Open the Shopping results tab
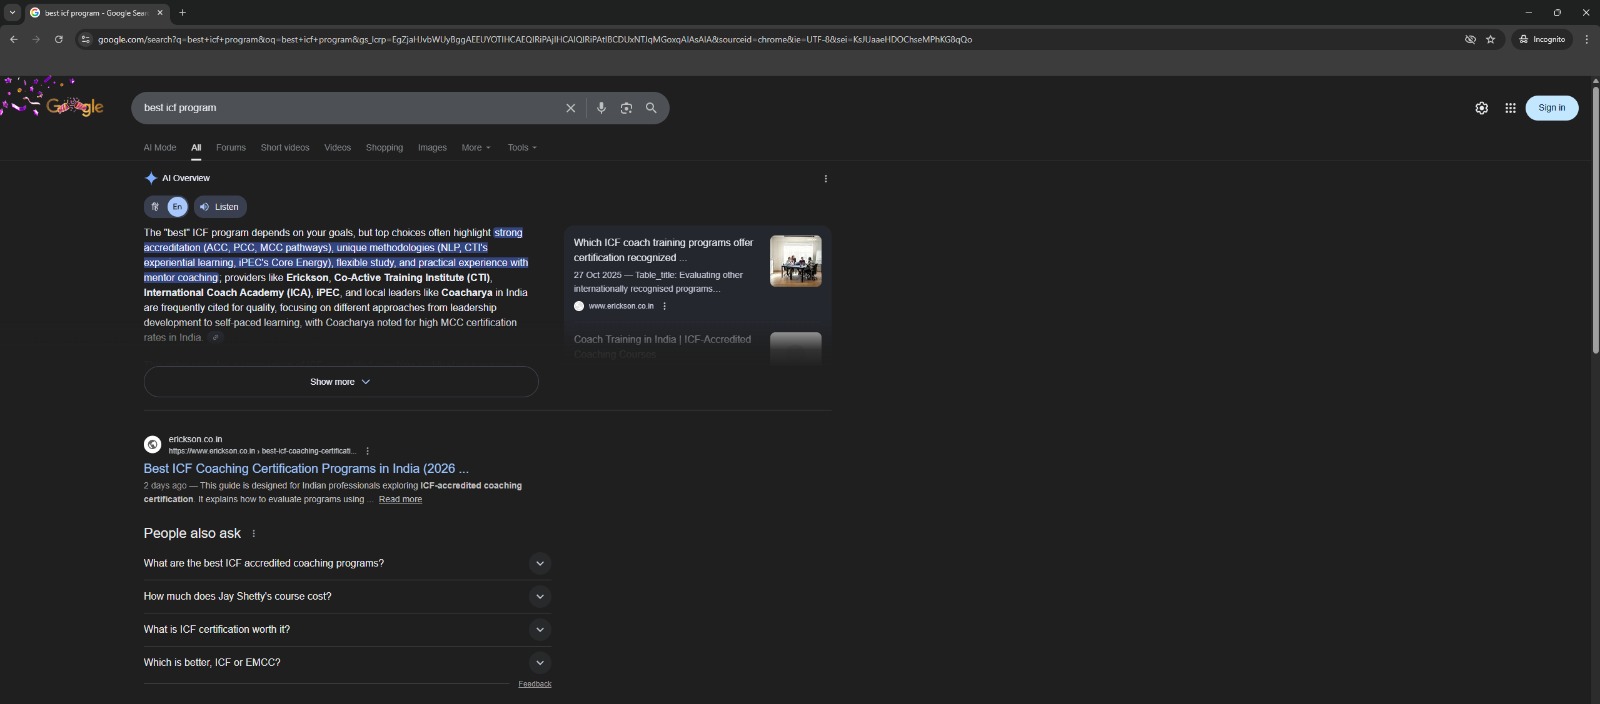Image resolution: width=1600 pixels, height=704 pixels. [x=384, y=148]
